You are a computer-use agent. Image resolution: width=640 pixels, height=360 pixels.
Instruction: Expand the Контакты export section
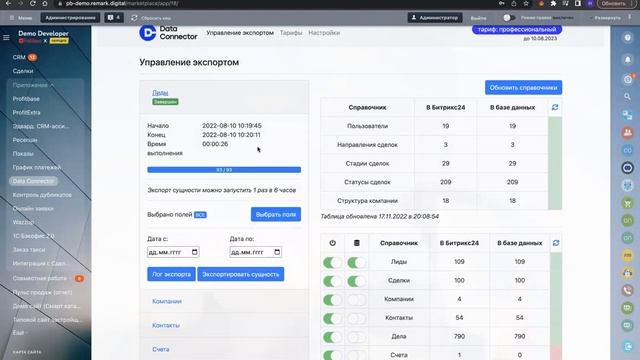(166, 325)
